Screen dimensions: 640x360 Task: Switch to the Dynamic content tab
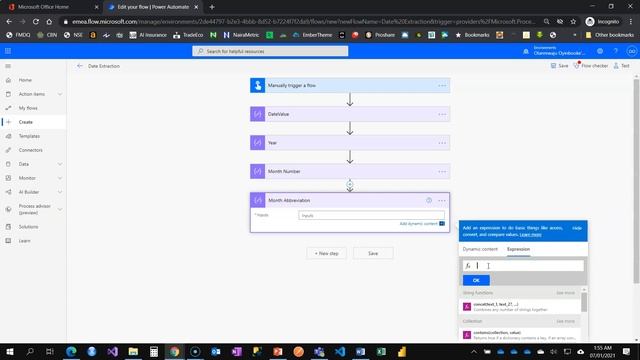tap(480, 249)
